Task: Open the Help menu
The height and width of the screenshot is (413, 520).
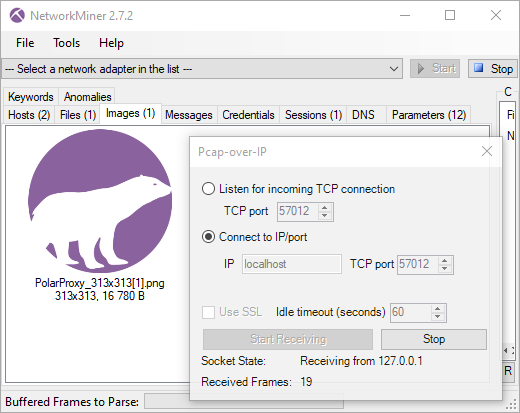Action: click(x=111, y=43)
